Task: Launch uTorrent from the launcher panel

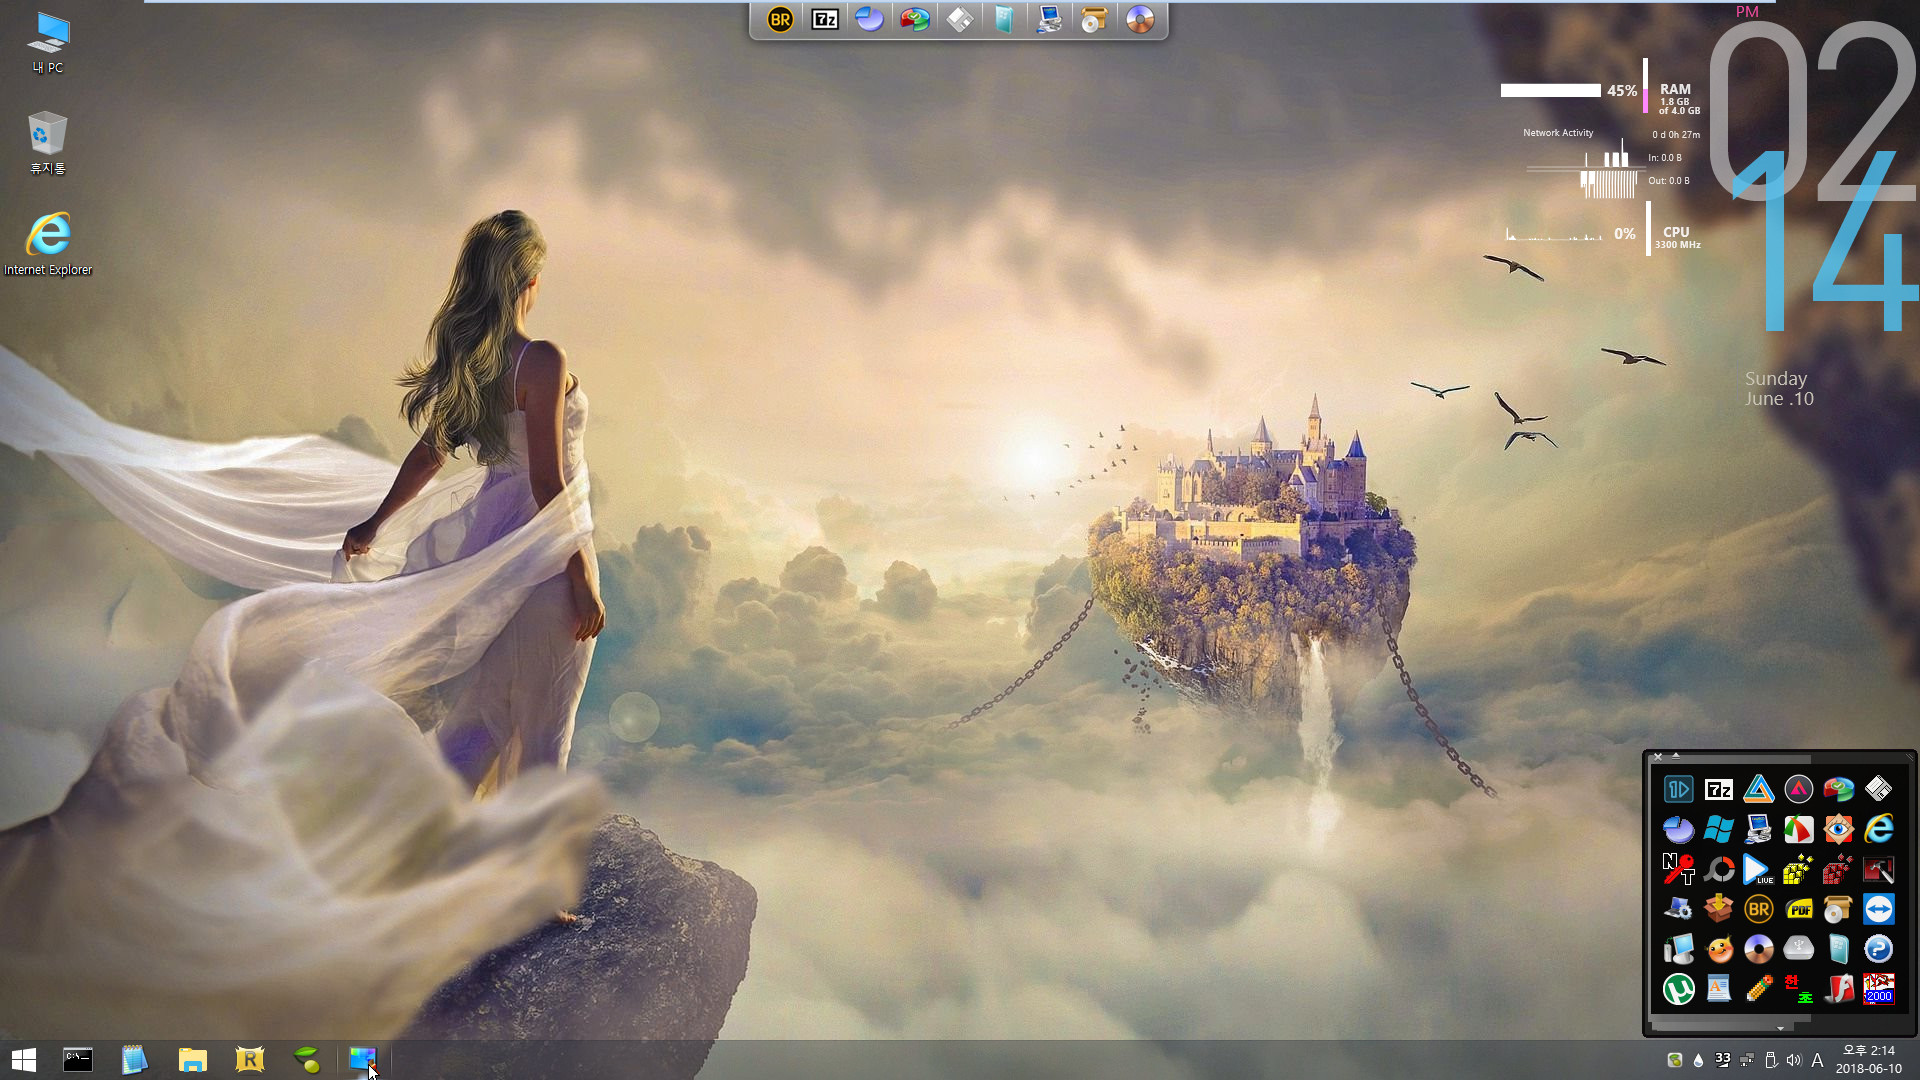Action: [x=1679, y=989]
